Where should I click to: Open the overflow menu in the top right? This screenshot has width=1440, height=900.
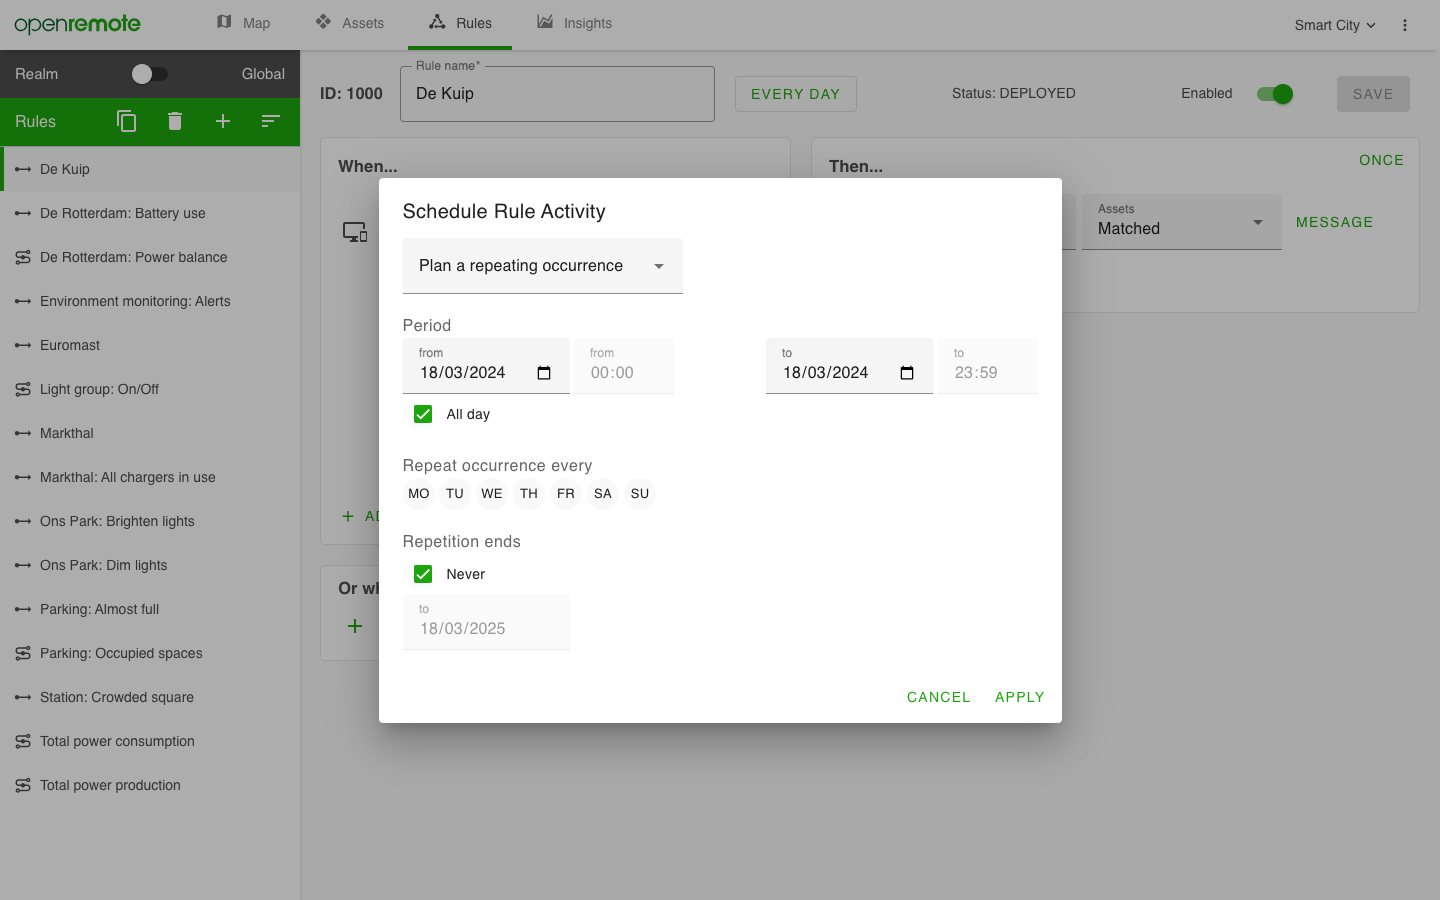pyautogui.click(x=1404, y=24)
